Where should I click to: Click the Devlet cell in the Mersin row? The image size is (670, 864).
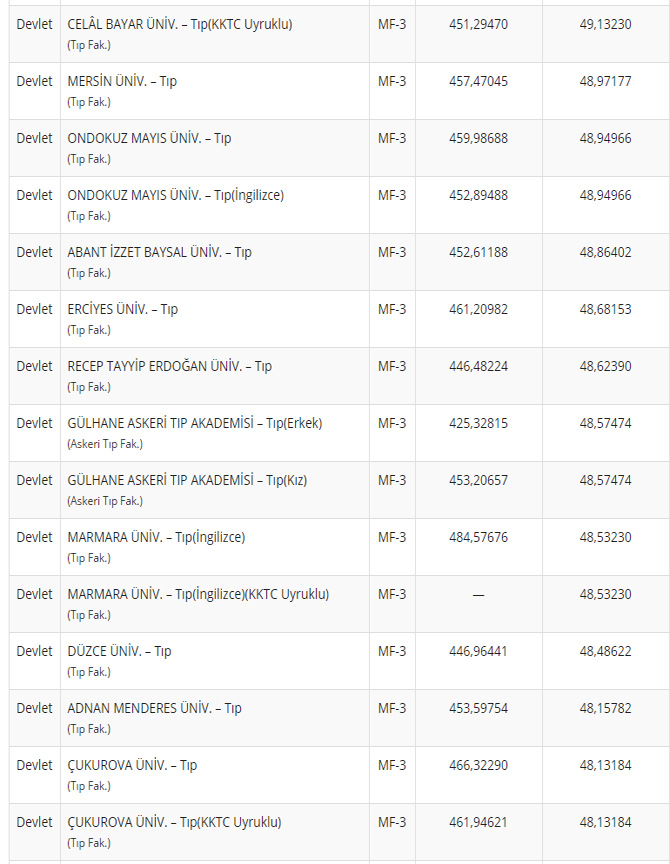pyautogui.click(x=34, y=81)
